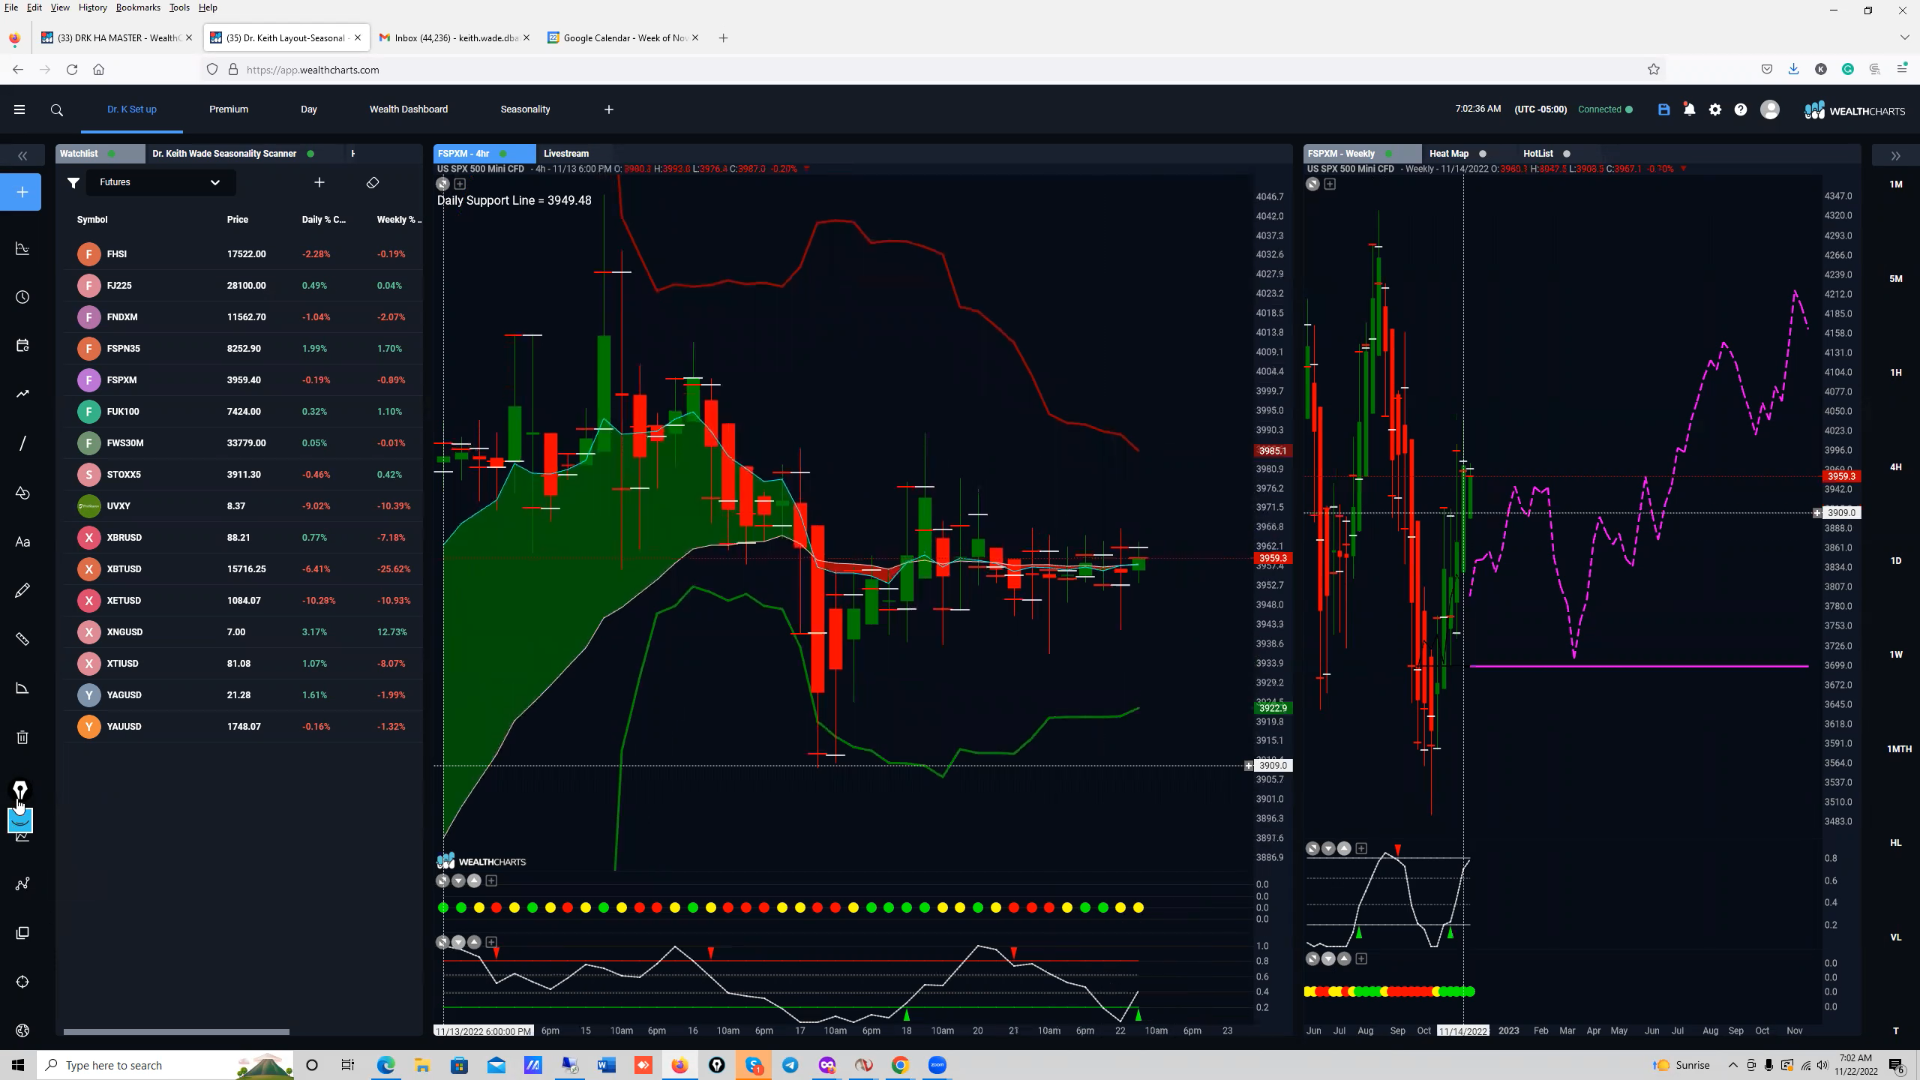Open settings gear in top bar
1920x1080 pixels.
pos(1715,110)
